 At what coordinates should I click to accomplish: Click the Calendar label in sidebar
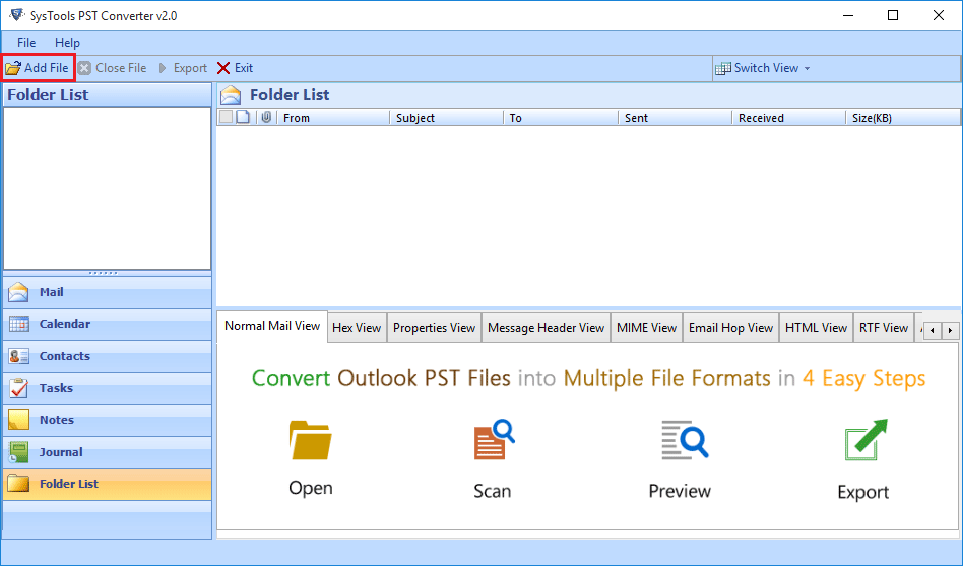pyautogui.click(x=64, y=324)
